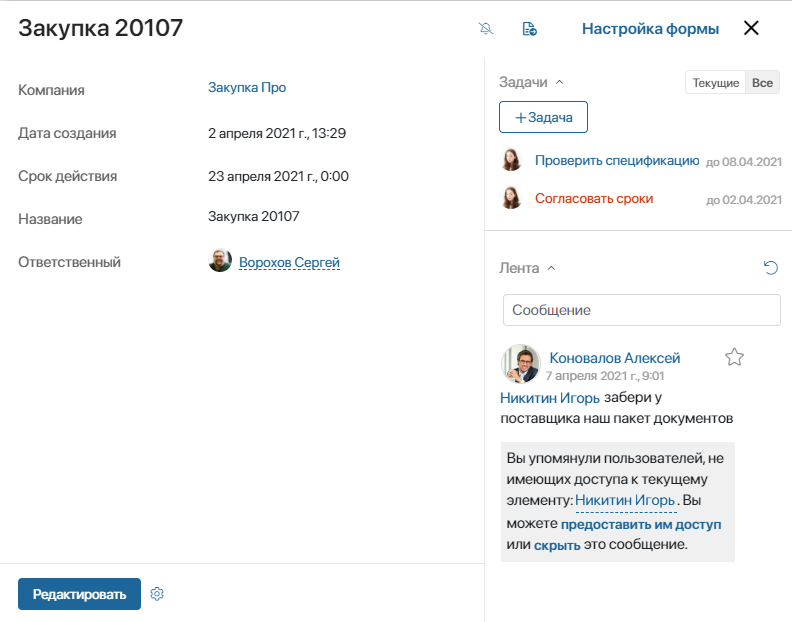Switch the task filter to Текущие

[x=715, y=82]
